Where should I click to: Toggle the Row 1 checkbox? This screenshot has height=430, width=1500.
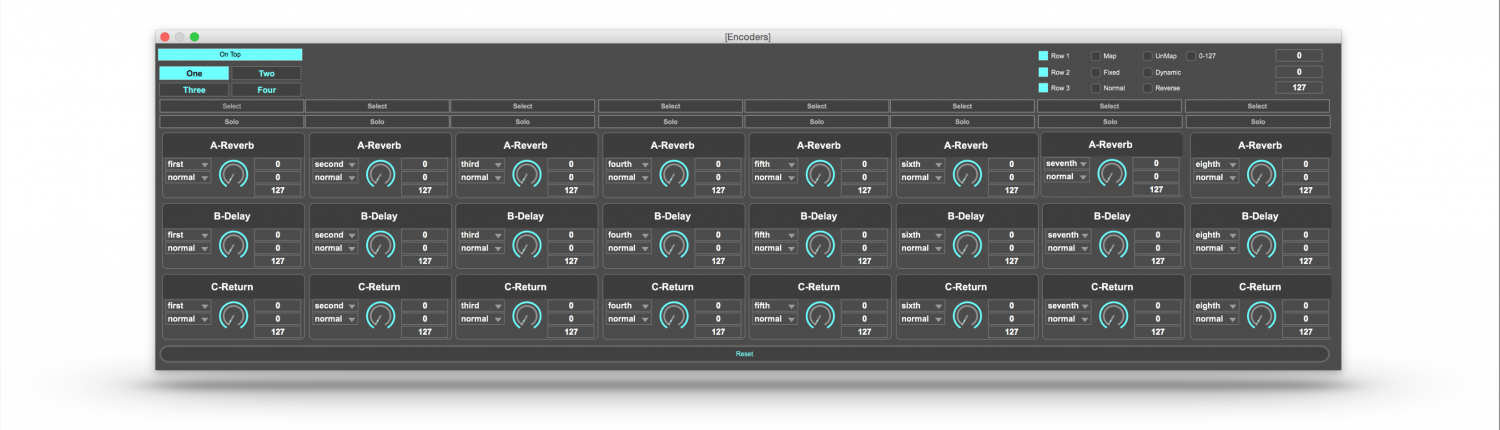coord(1043,56)
